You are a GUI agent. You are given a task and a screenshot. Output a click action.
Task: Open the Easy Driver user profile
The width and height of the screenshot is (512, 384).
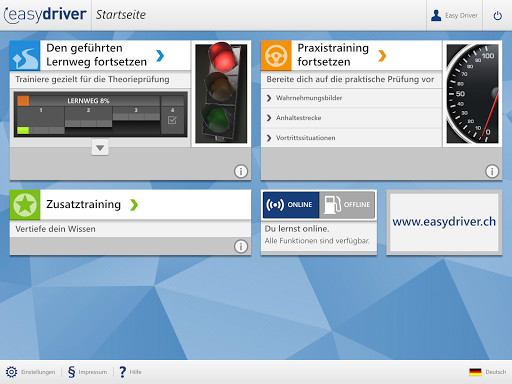(x=454, y=16)
